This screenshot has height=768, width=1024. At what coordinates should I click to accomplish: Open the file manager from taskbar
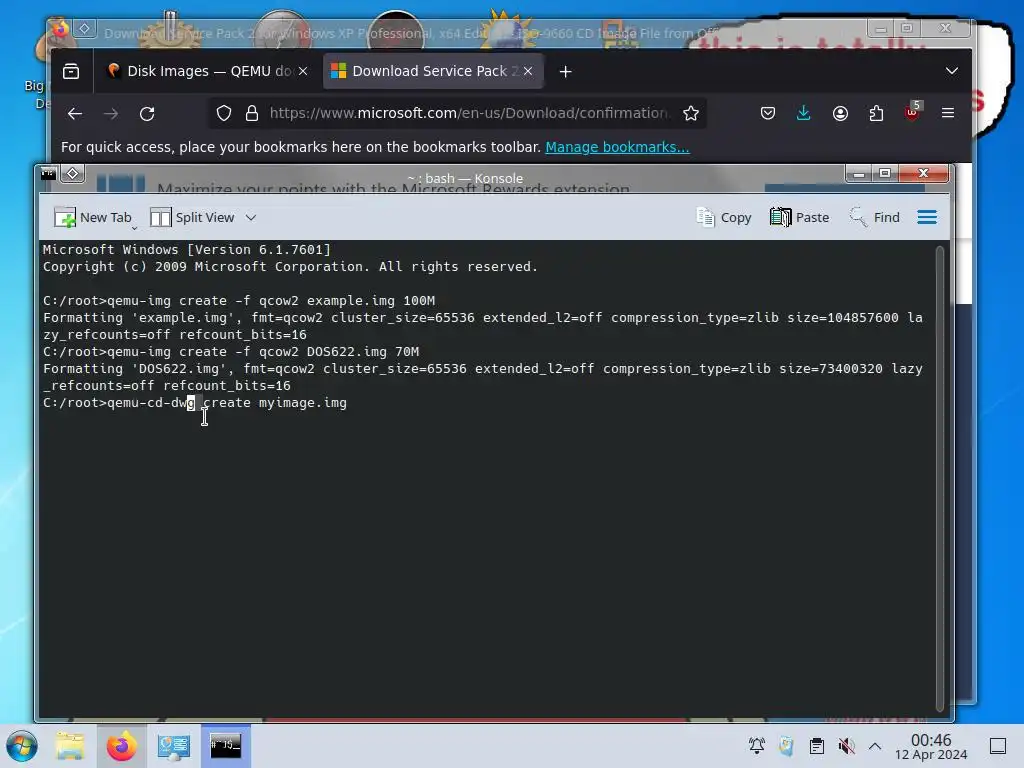pyautogui.click(x=70, y=746)
